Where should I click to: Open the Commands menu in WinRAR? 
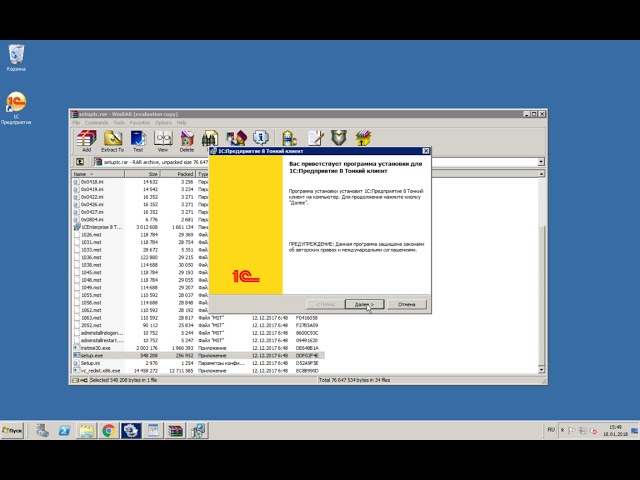[96, 122]
